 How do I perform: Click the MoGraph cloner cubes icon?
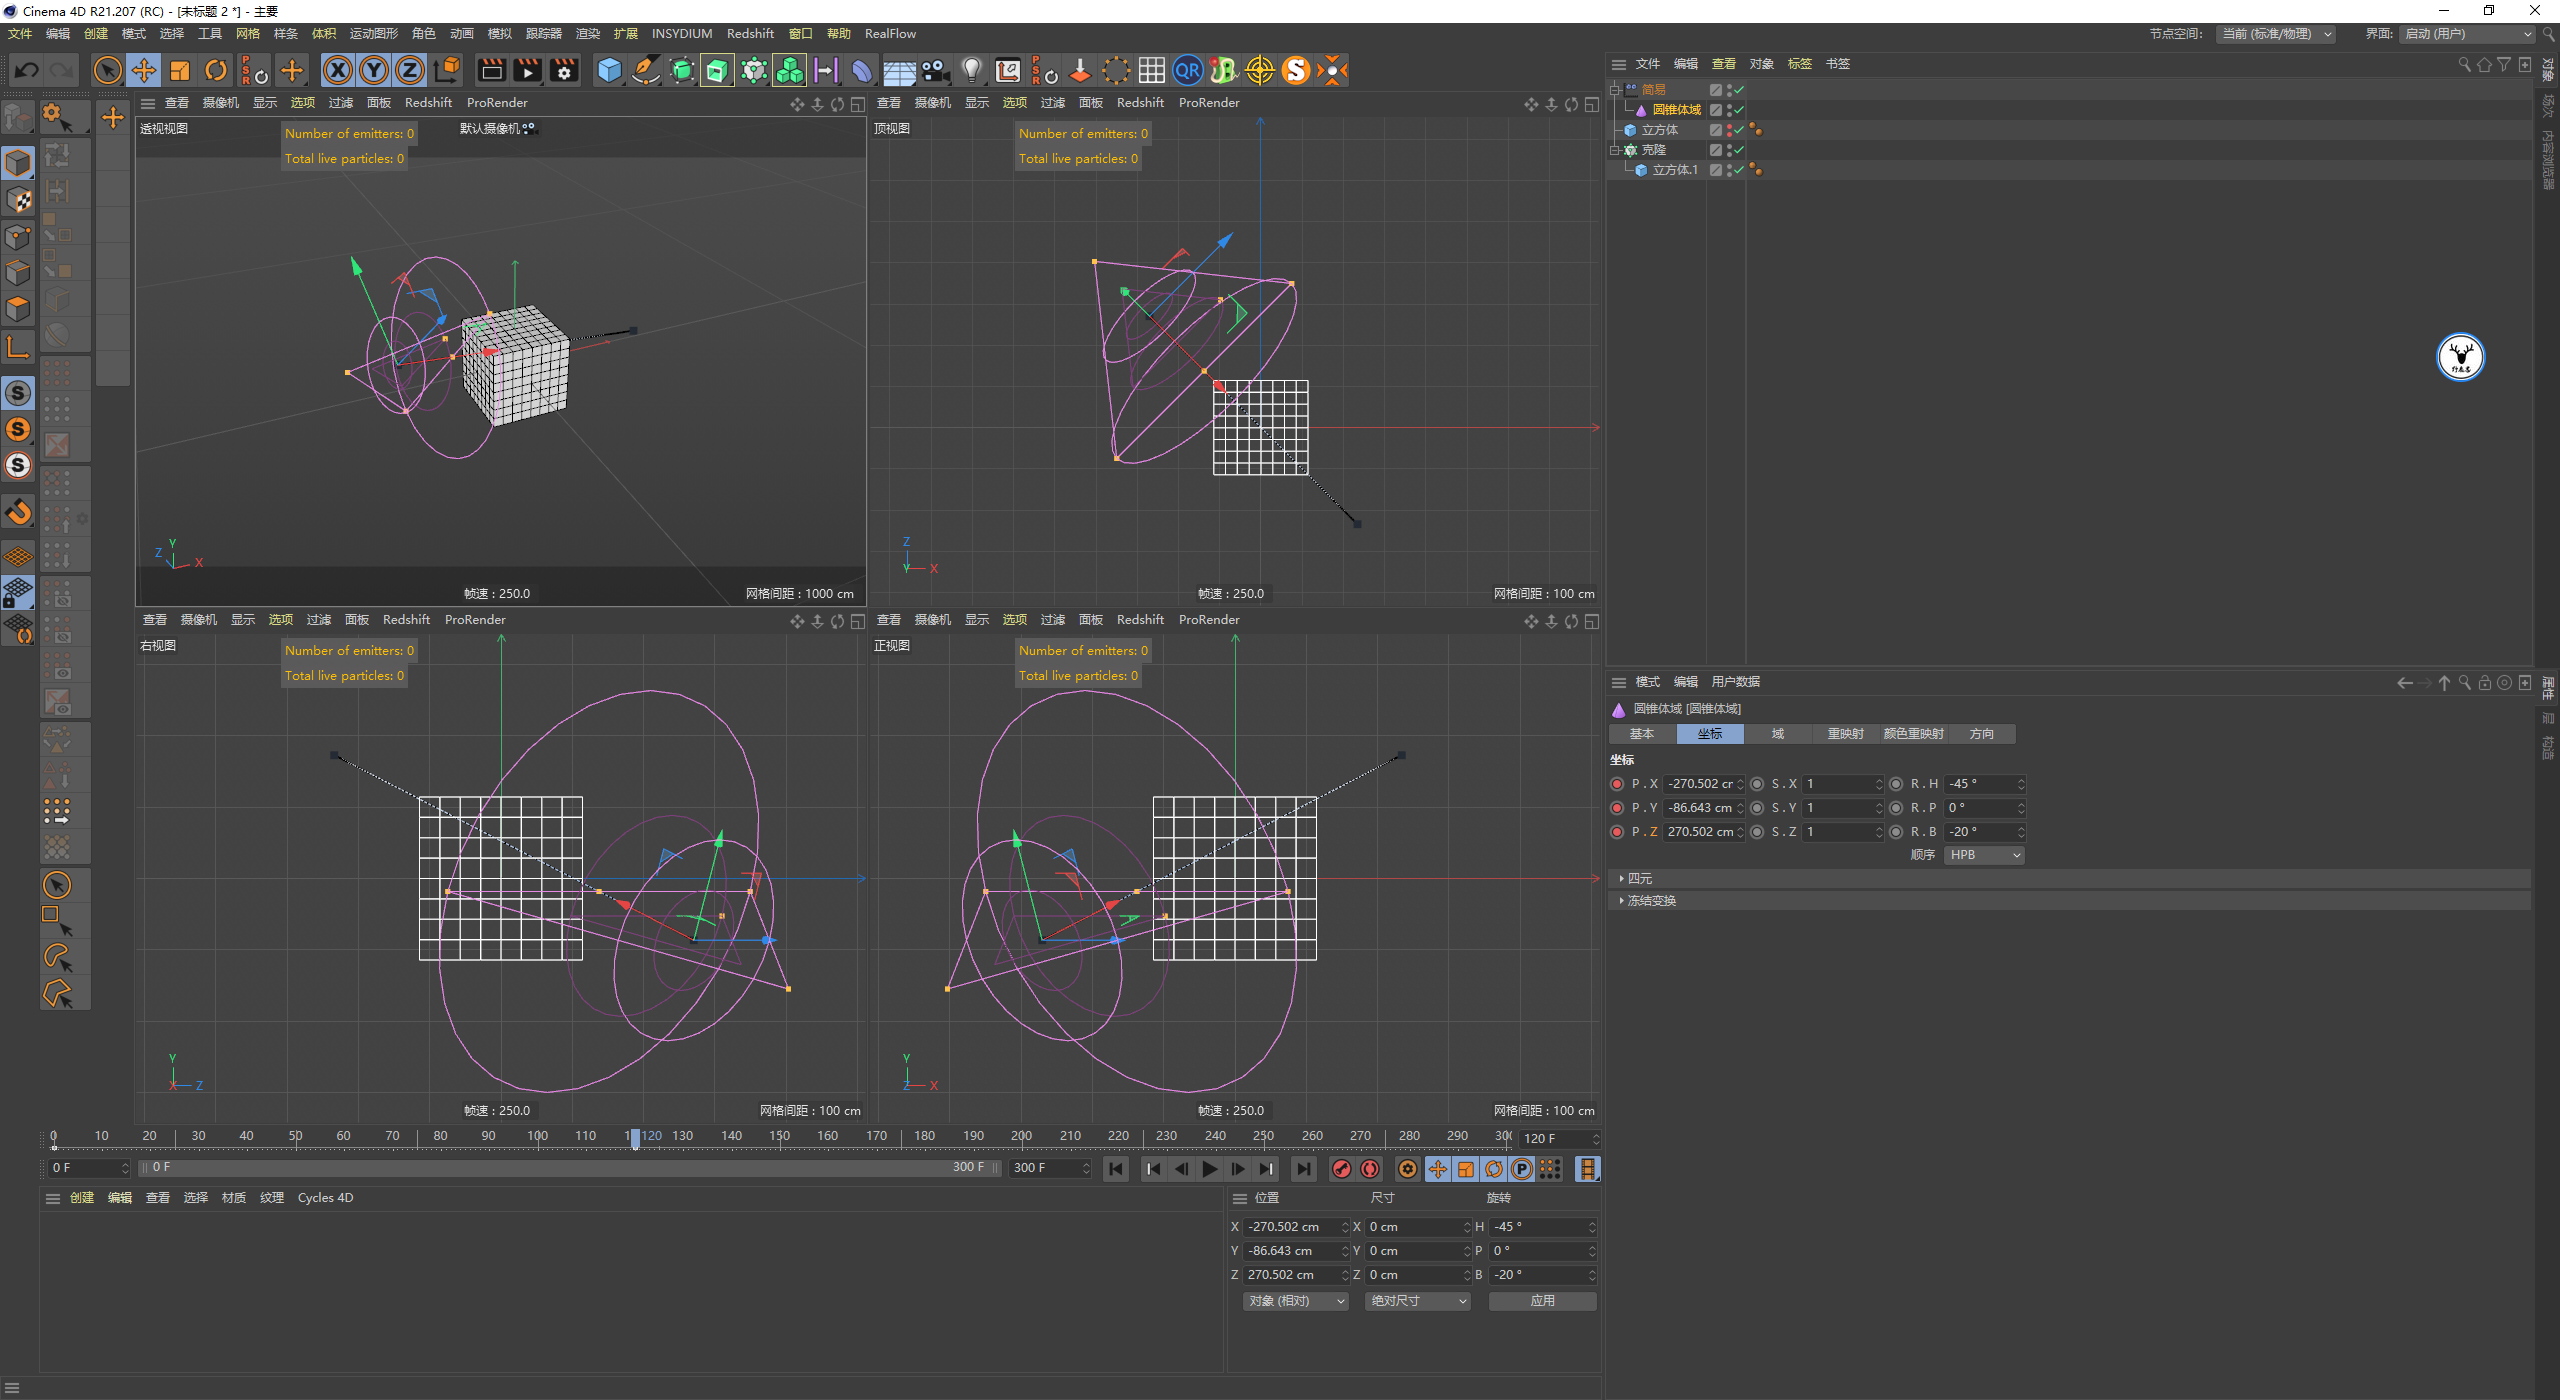tap(789, 70)
